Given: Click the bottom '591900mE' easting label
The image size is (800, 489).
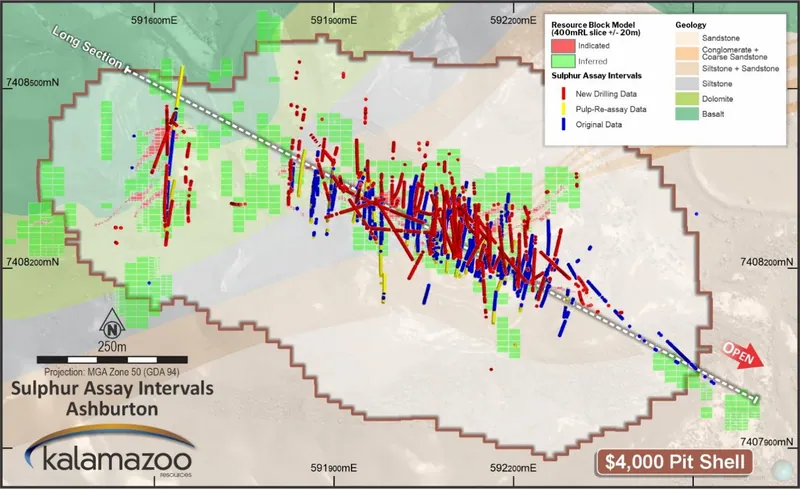Looking at the screenshot, I should pyautogui.click(x=334, y=468).
